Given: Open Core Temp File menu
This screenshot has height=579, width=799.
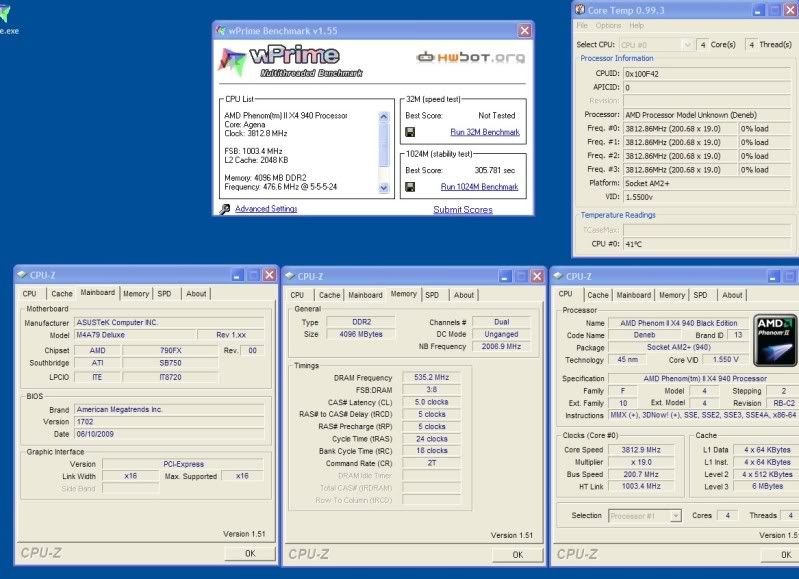Looking at the screenshot, I should tap(582, 25).
